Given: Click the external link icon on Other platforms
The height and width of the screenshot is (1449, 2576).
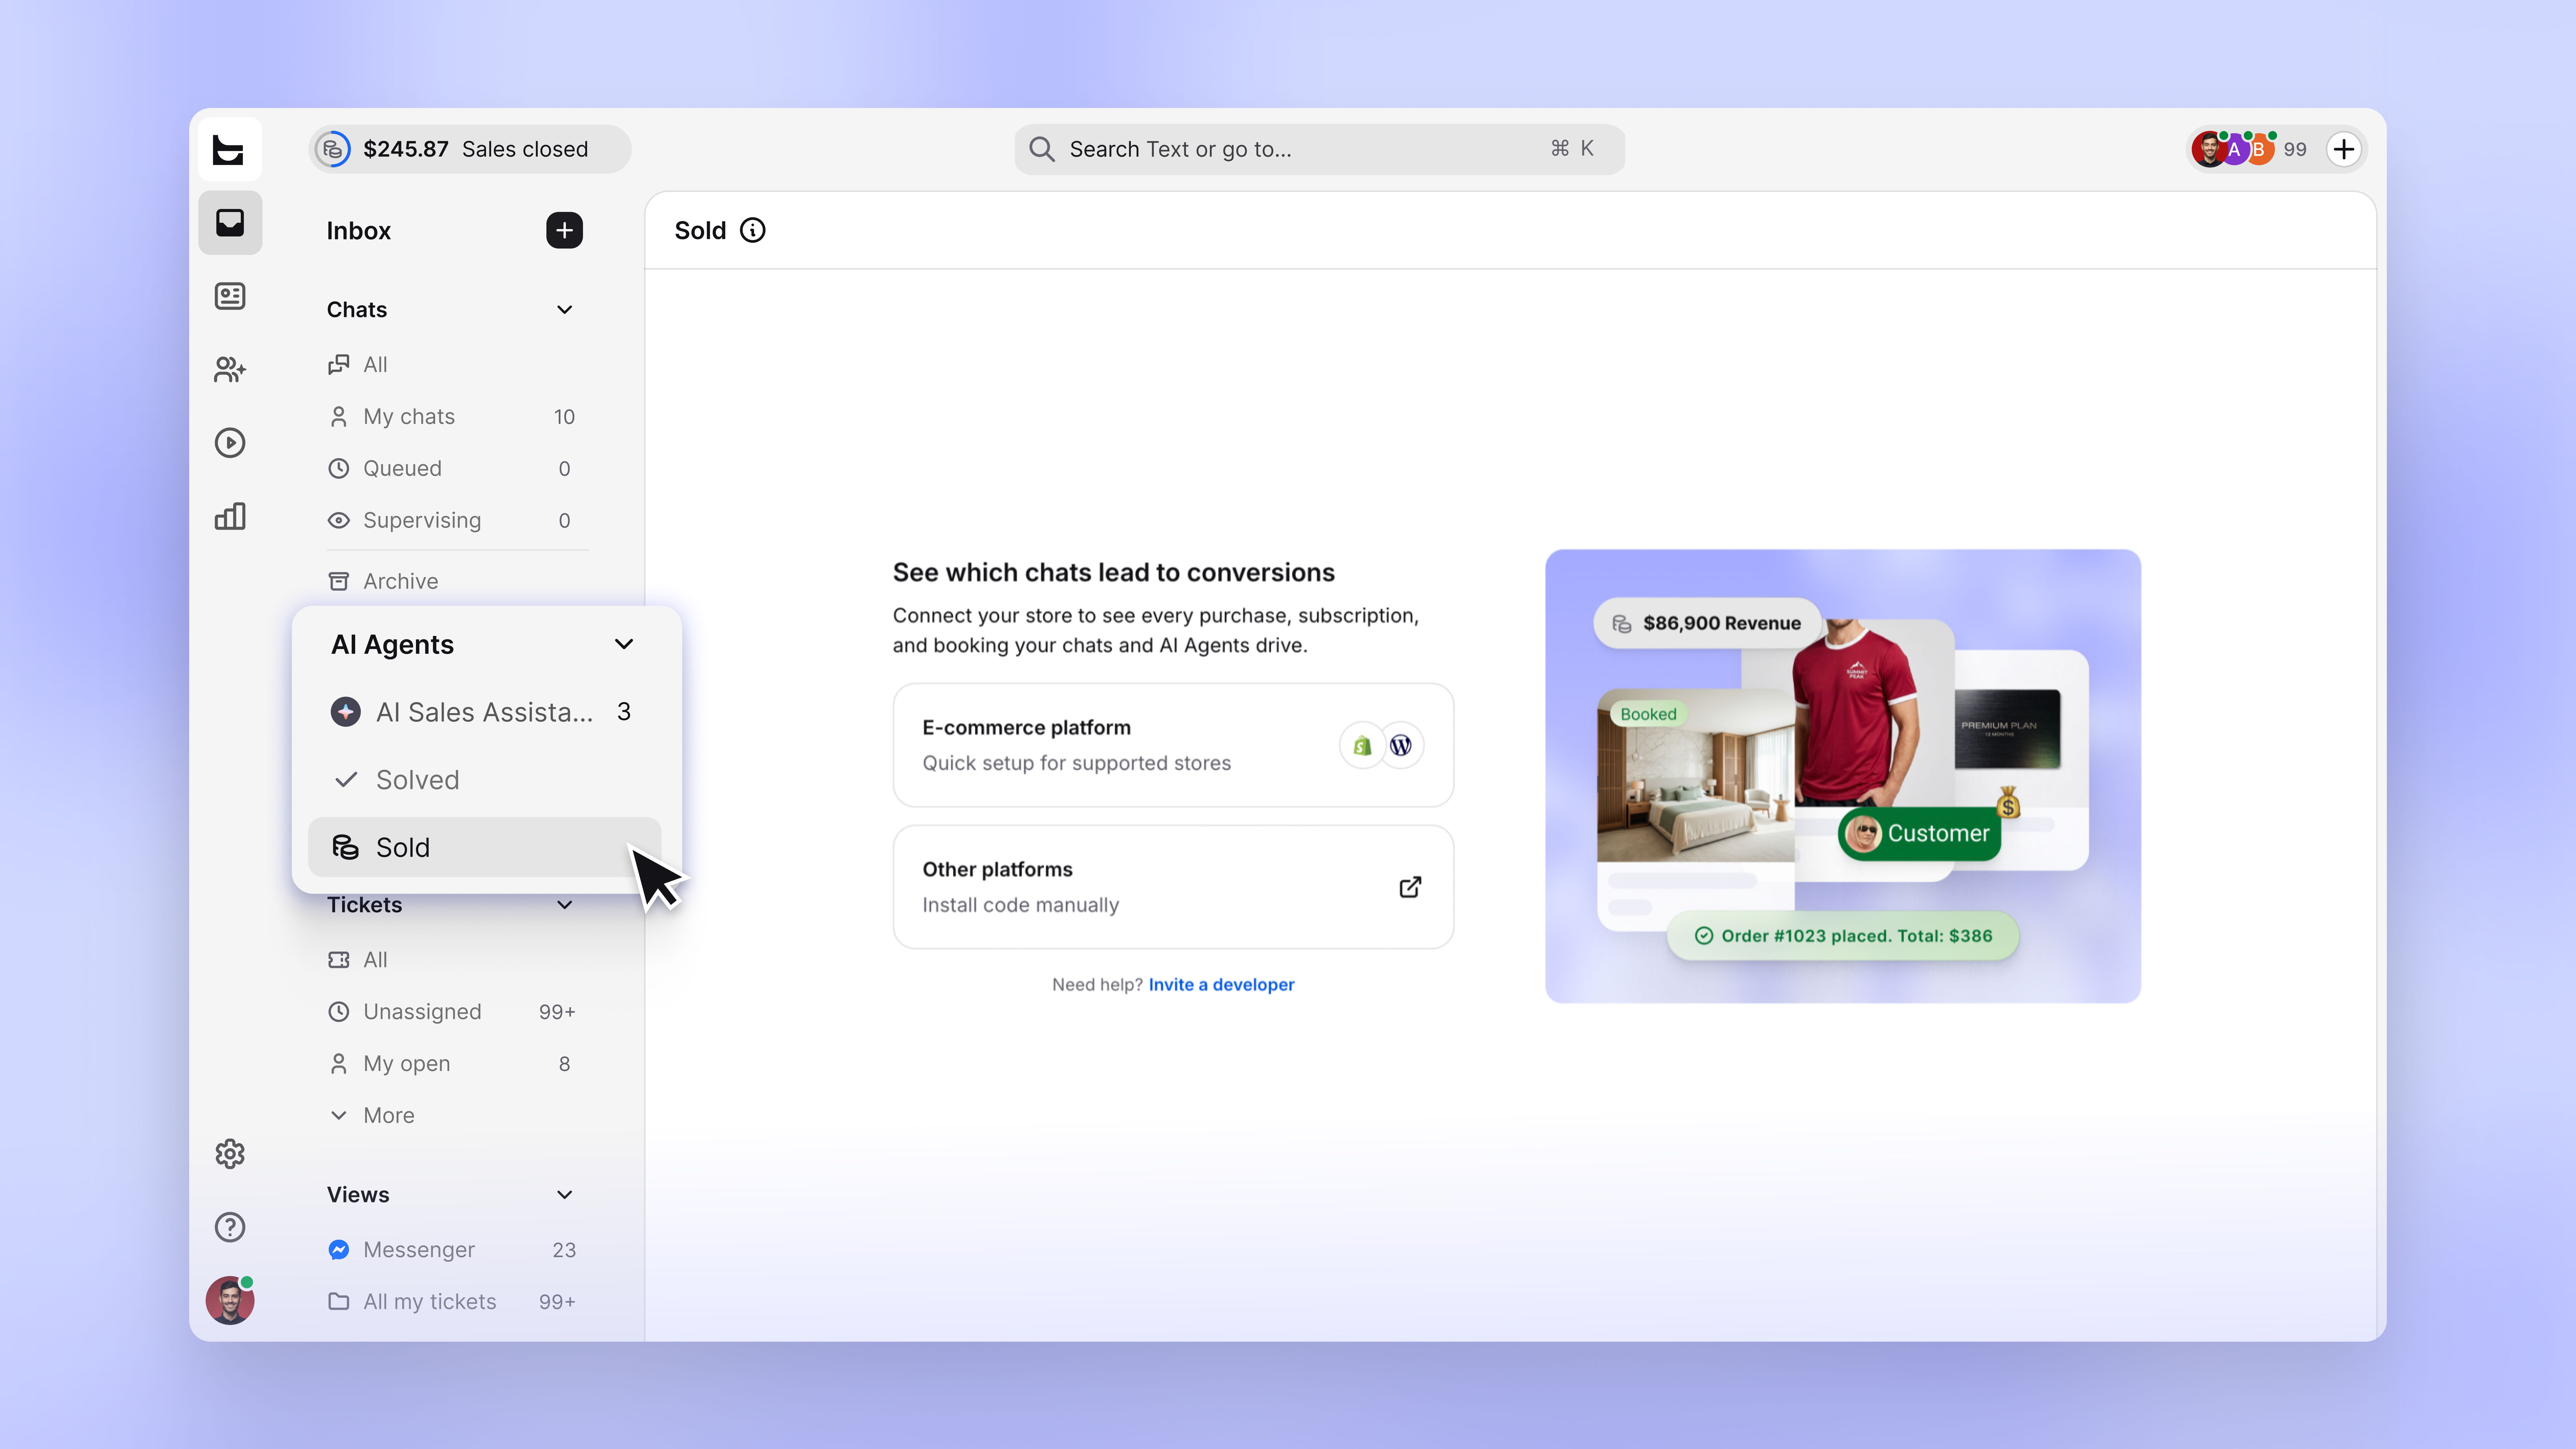Looking at the screenshot, I should pyautogui.click(x=1410, y=887).
